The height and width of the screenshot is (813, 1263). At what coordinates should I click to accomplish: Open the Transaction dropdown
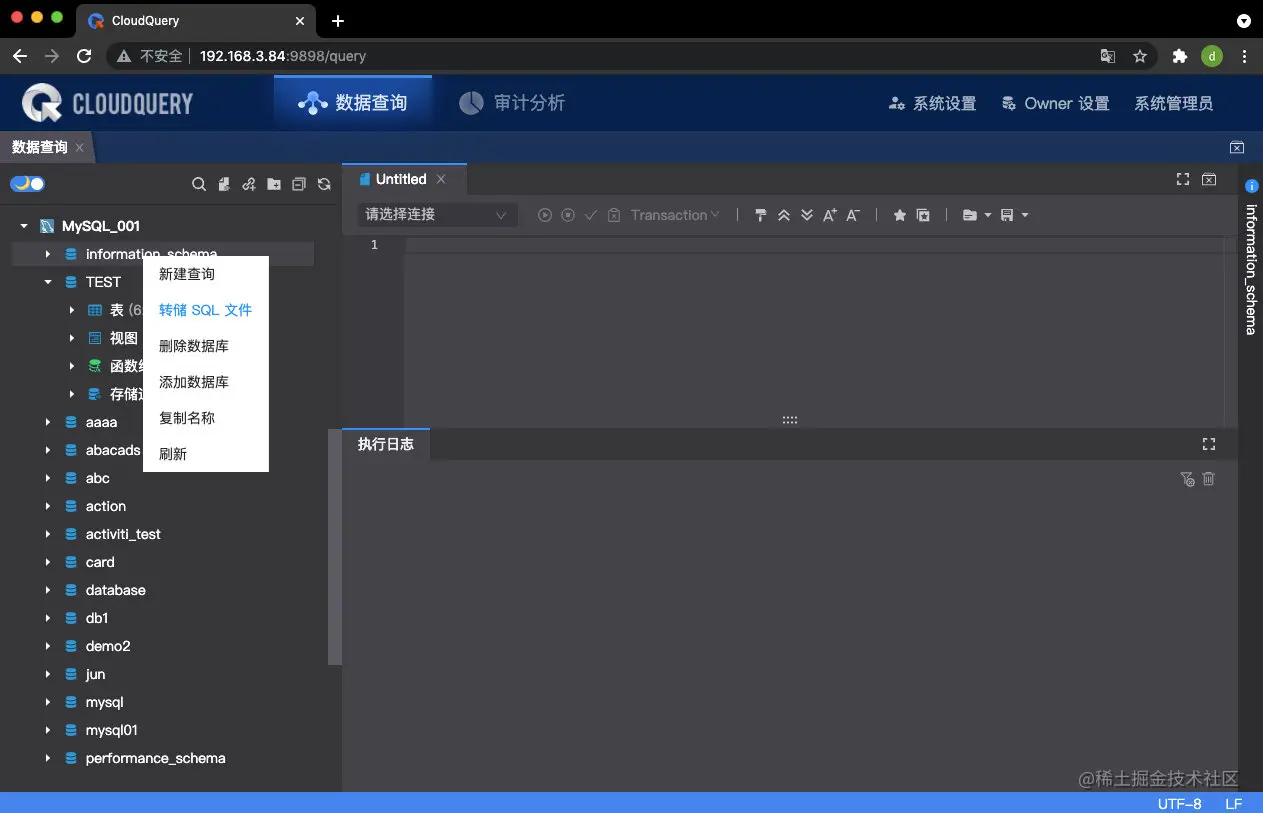(x=675, y=215)
